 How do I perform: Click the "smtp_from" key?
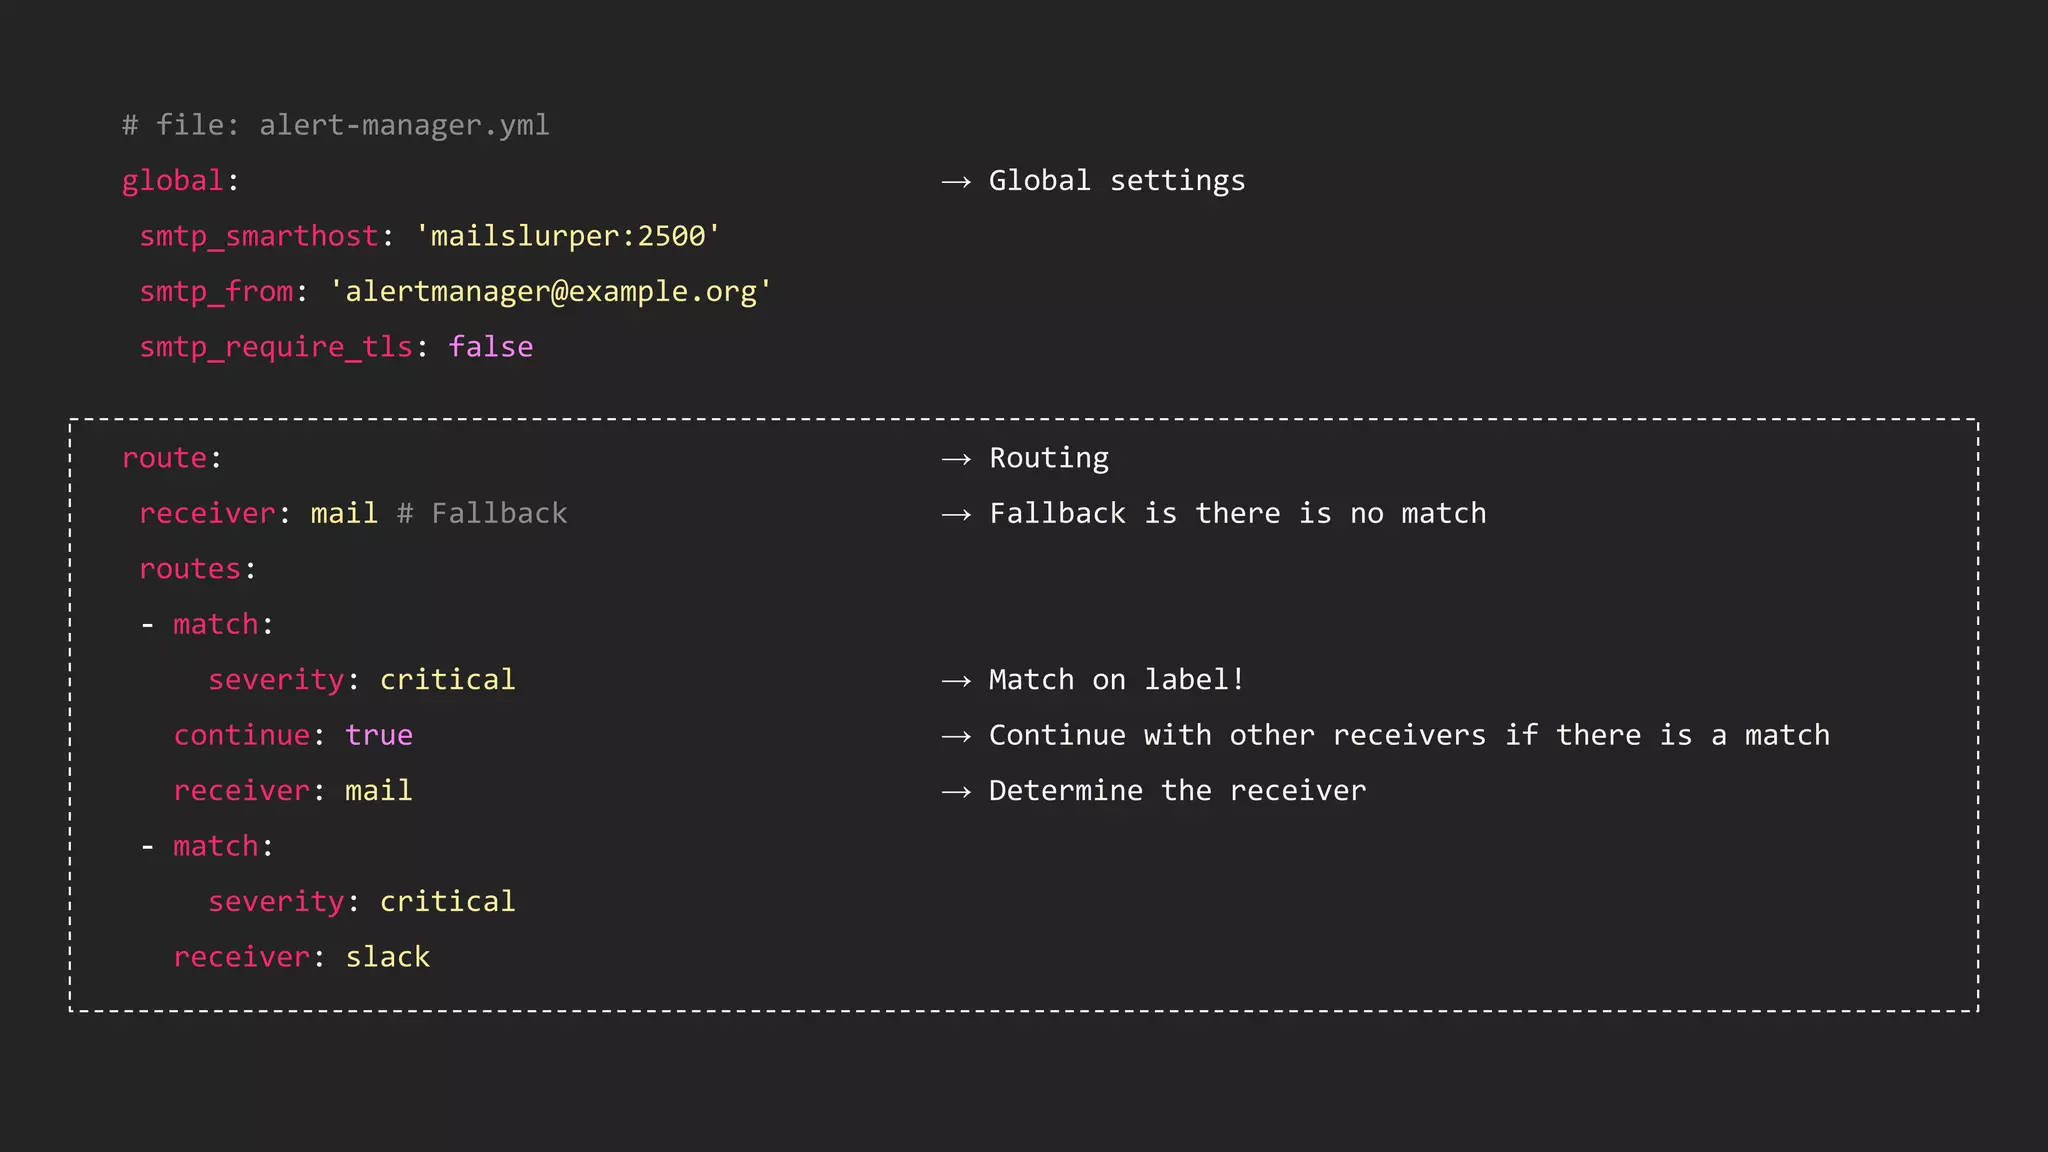pyautogui.click(x=216, y=292)
